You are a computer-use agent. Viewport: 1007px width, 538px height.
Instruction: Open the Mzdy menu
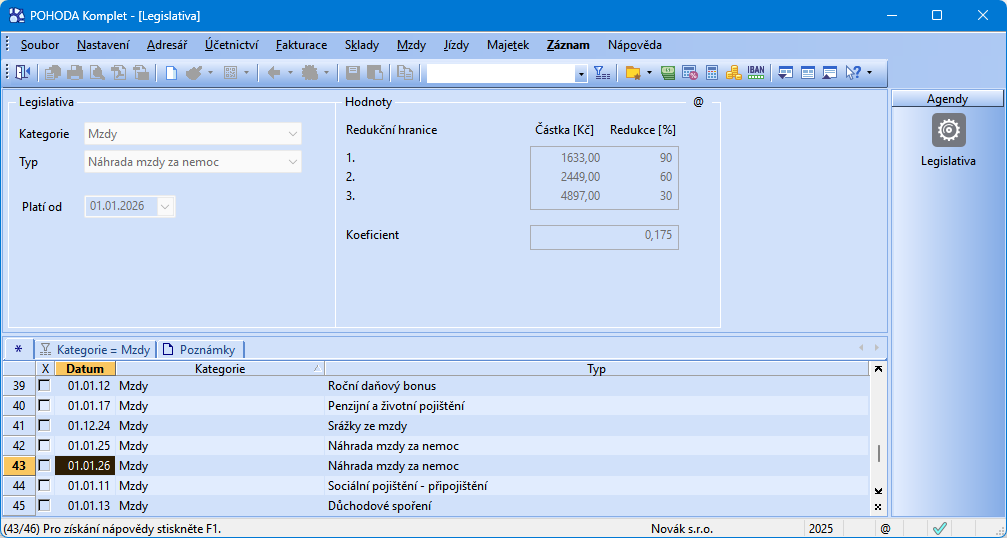[x=411, y=45]
